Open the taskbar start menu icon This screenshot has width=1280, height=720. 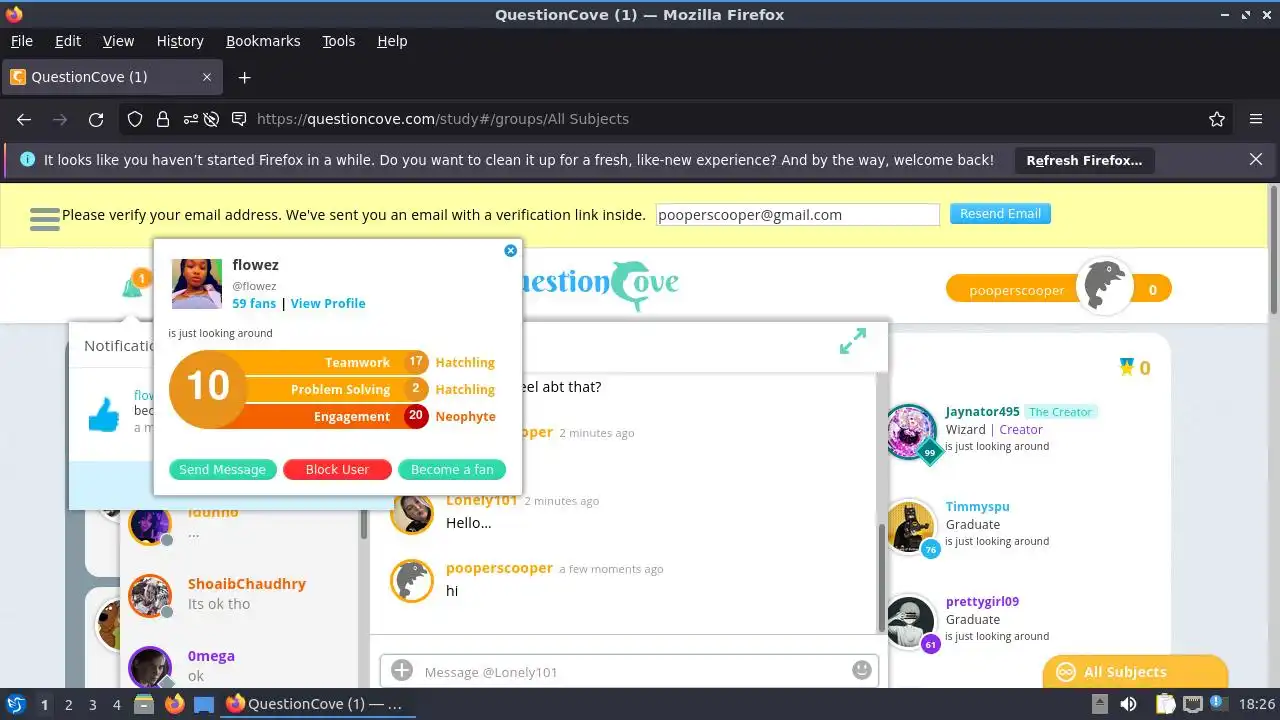pyautogui.click(x=15, y=704)
